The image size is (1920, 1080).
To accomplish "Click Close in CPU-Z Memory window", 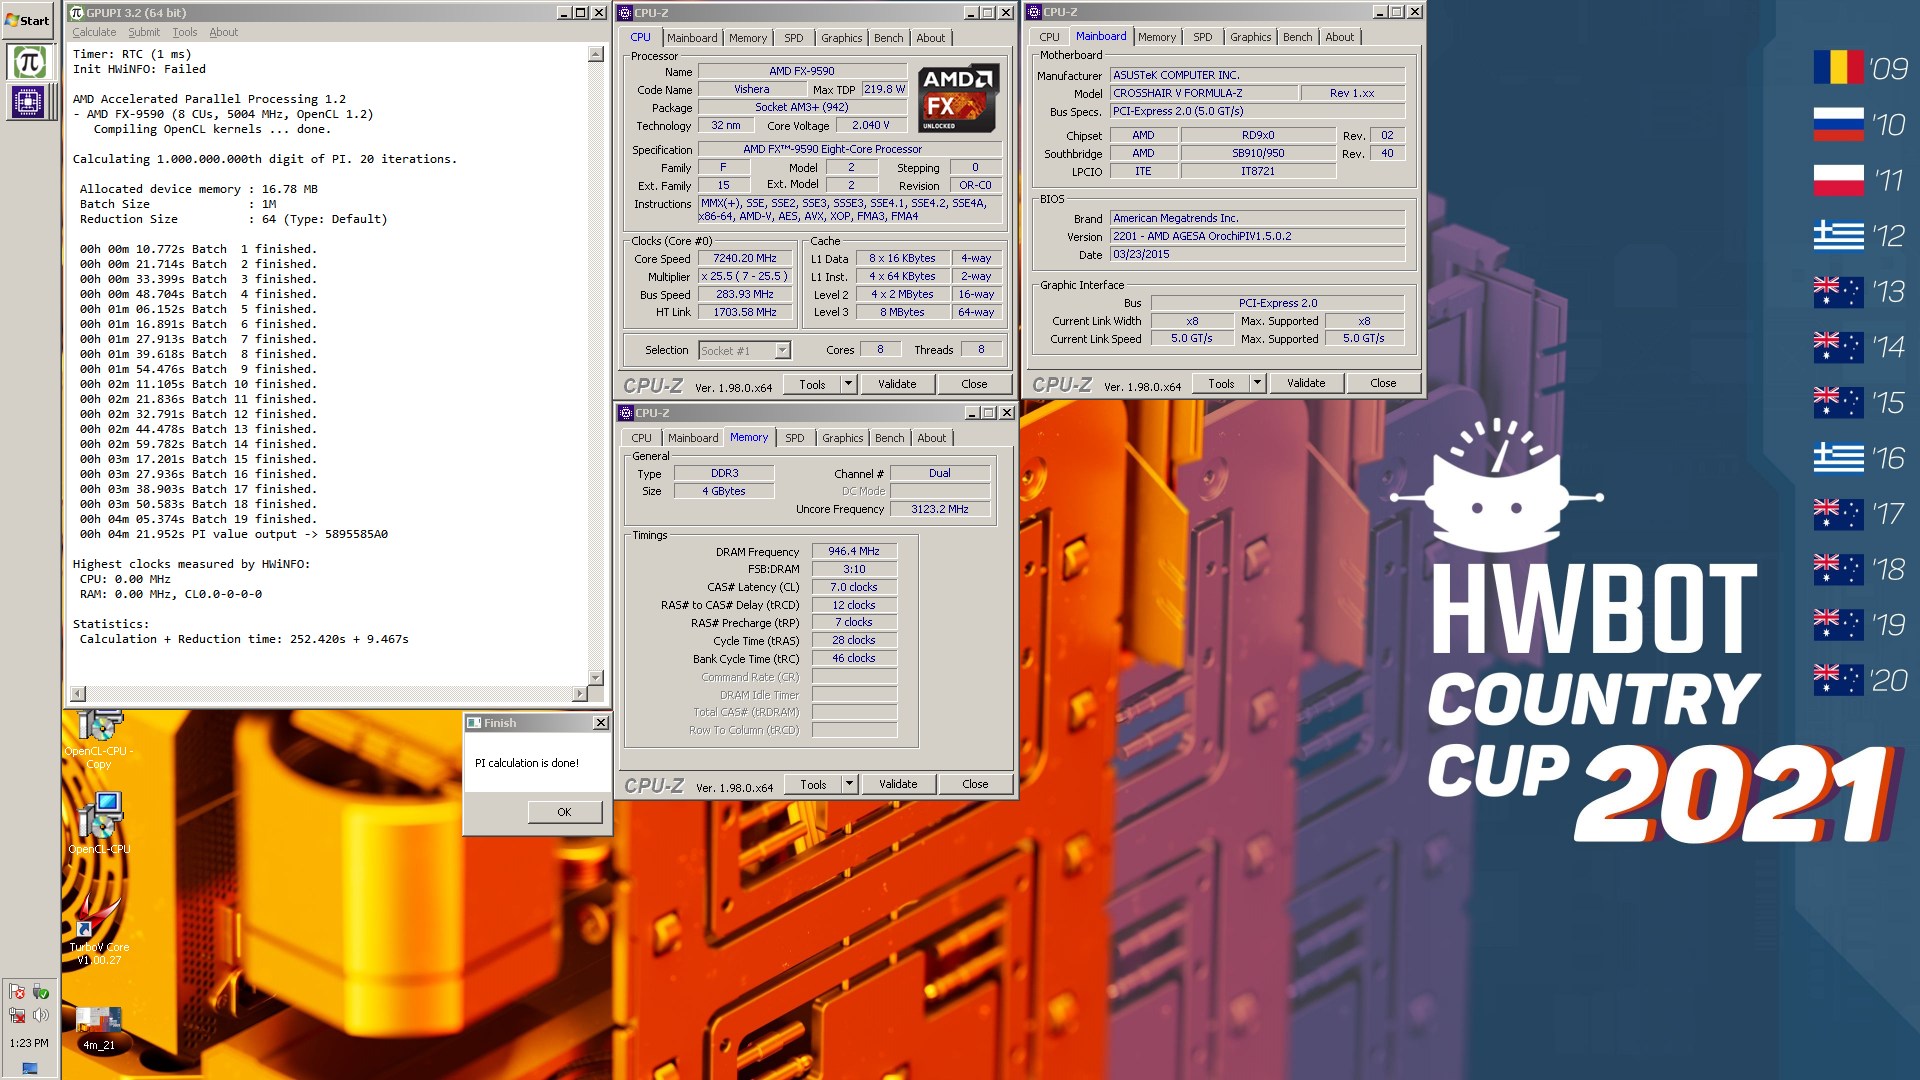I will [x=975, y=784].
